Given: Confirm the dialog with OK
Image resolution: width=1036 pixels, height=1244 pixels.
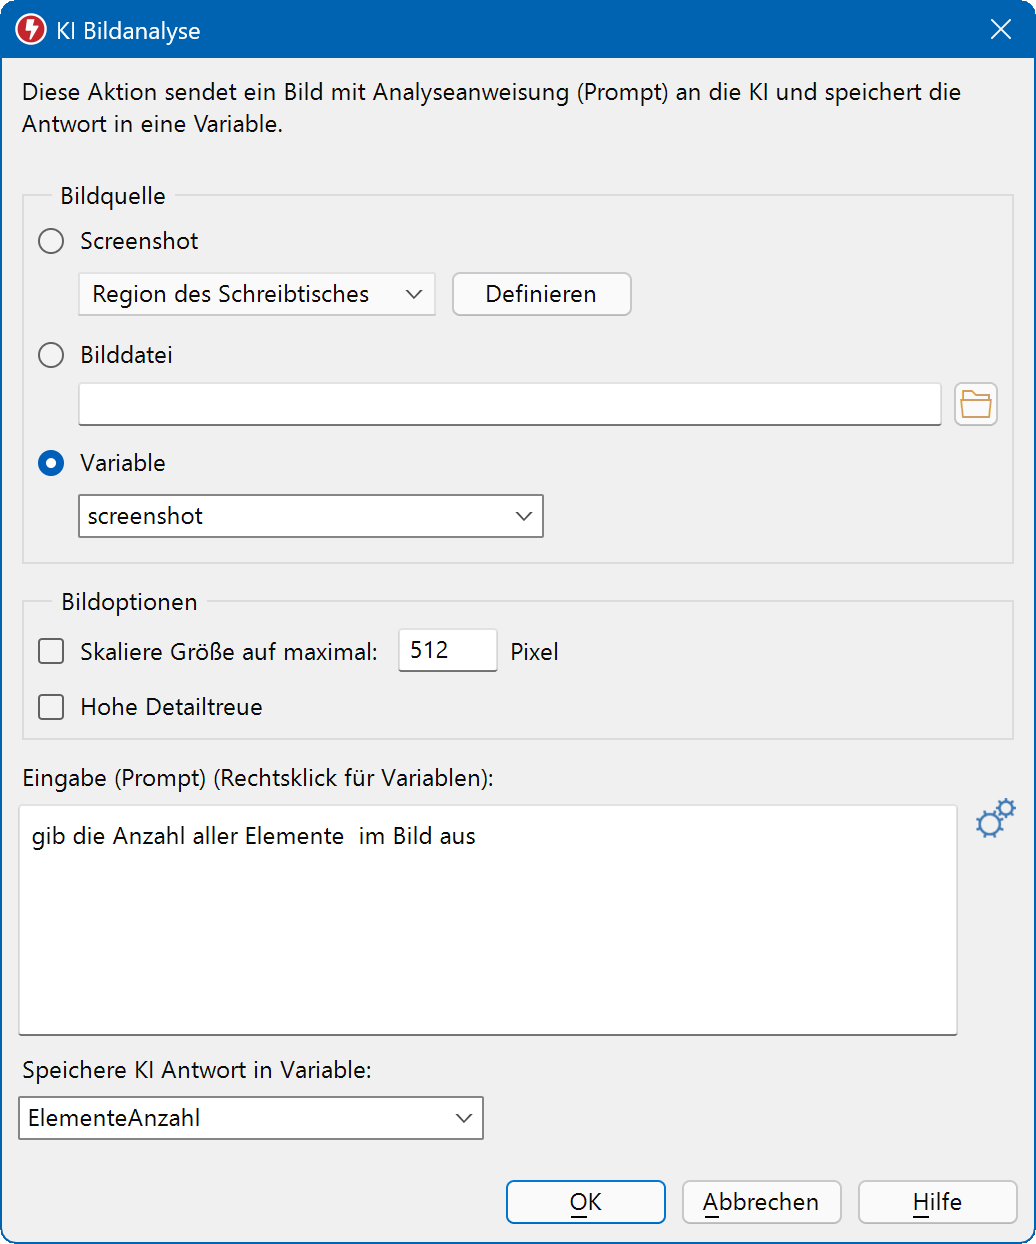Looking at the screenshot, I should [x=585, y=1202].
